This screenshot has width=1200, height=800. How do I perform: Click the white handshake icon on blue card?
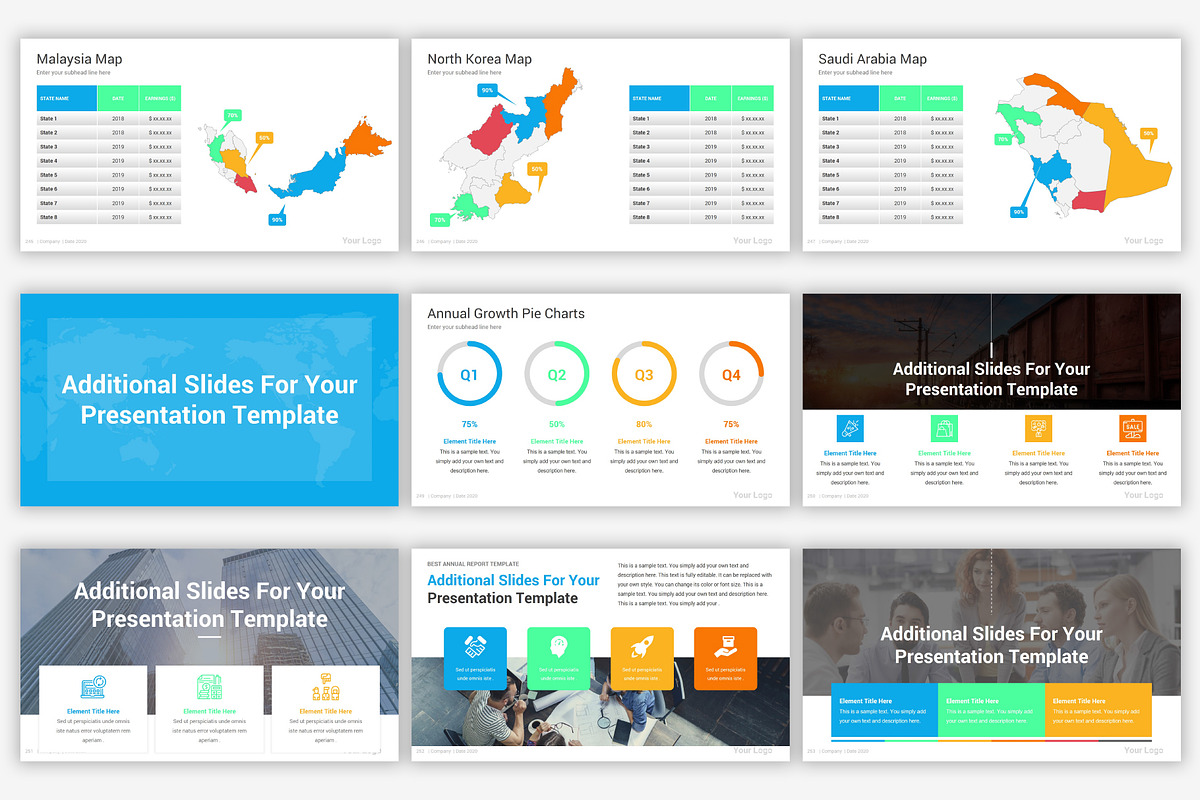(x=475, y=647)
